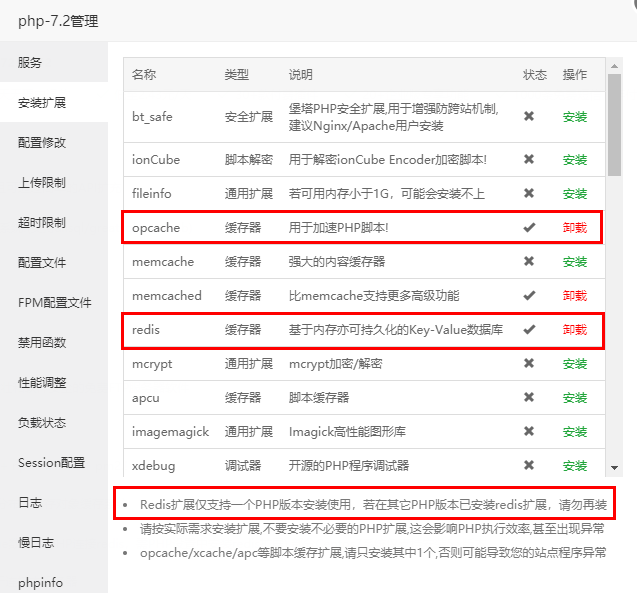This screenshot has height=593, width=637.
Task: Click the 说明 column header
Action: [x=301, y=75]
